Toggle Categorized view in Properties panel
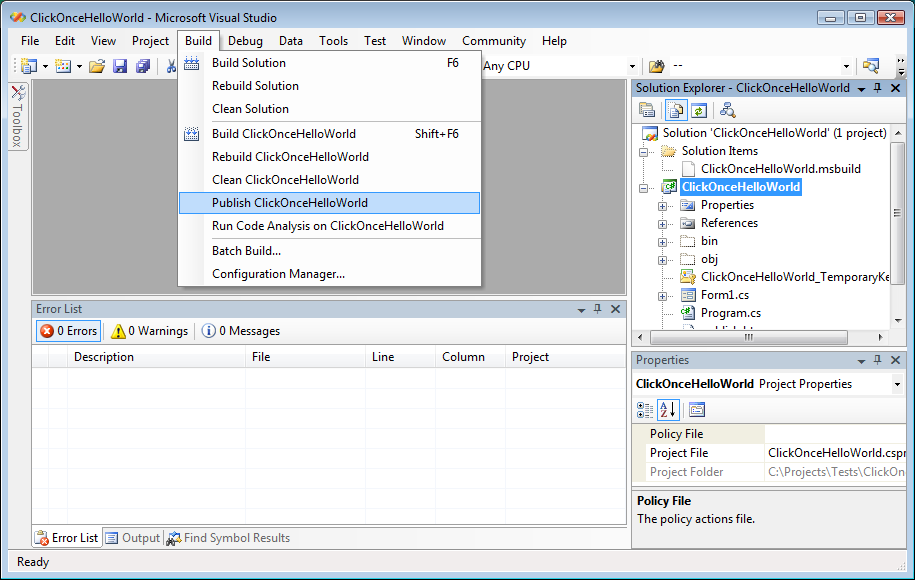 click(x=645, y=410)
